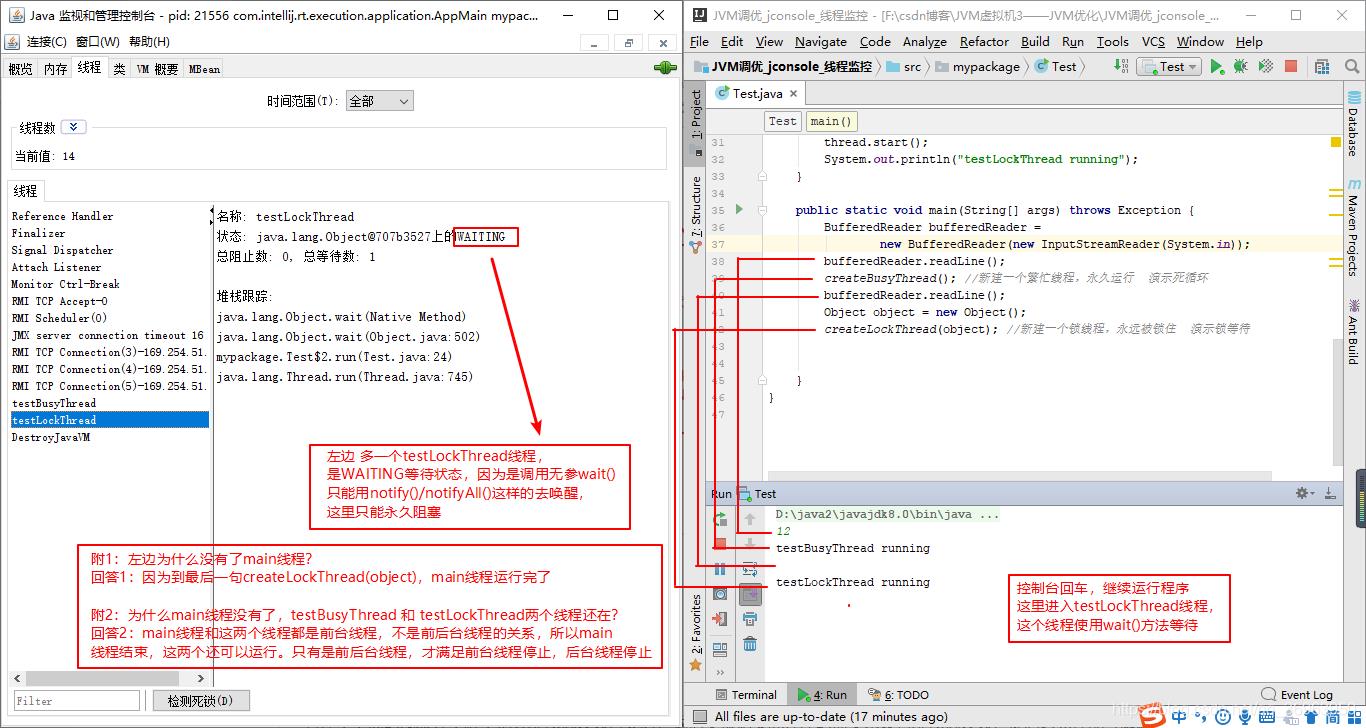Open the IntelliJ Analyze menu

(924, 41)
